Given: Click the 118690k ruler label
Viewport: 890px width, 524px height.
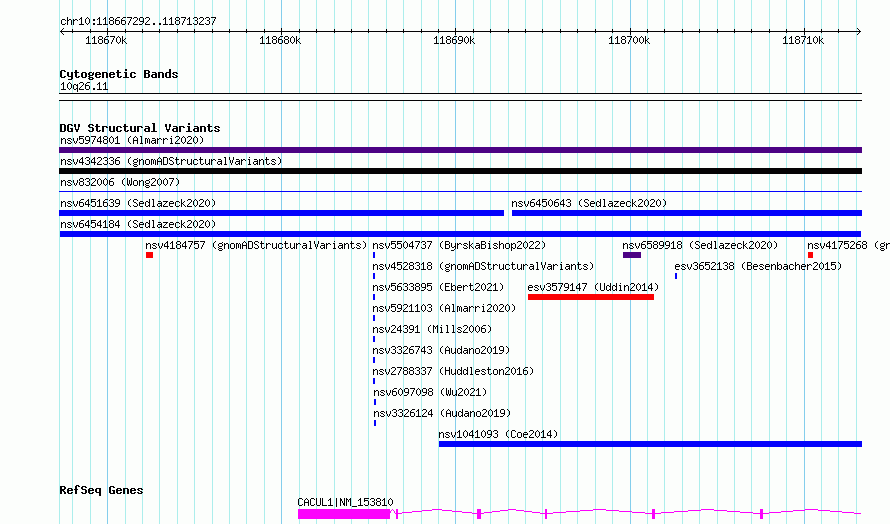Looking at the screenshot, I should (454, 40).
